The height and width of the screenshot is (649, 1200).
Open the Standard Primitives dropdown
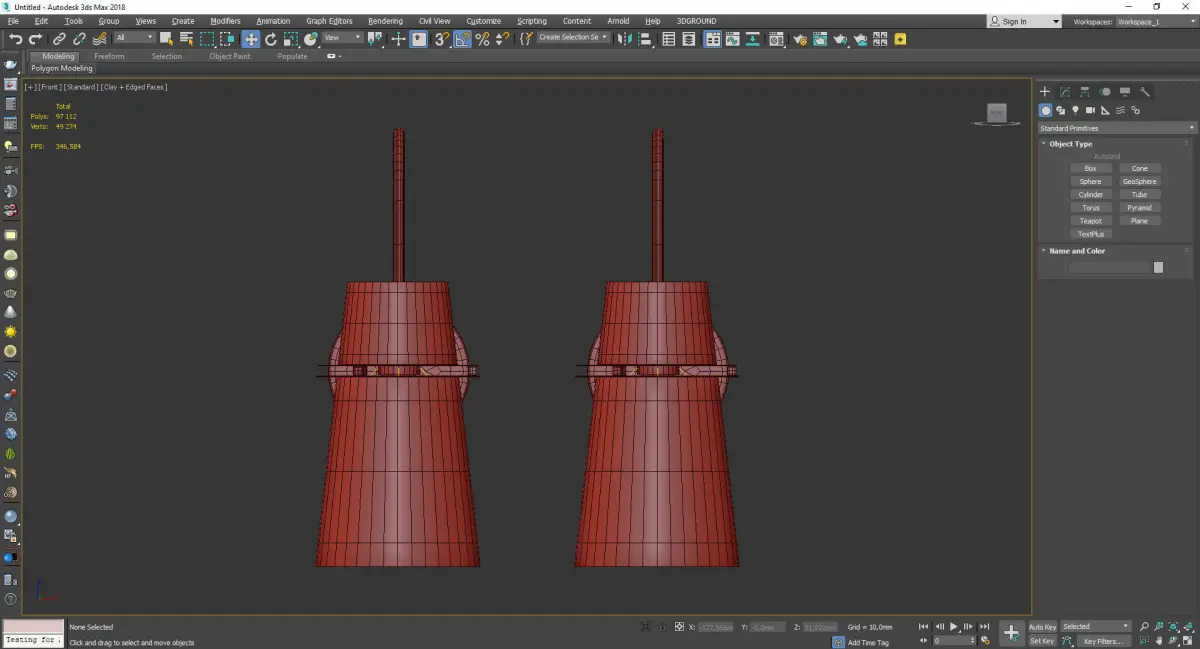pos(1117,128)
